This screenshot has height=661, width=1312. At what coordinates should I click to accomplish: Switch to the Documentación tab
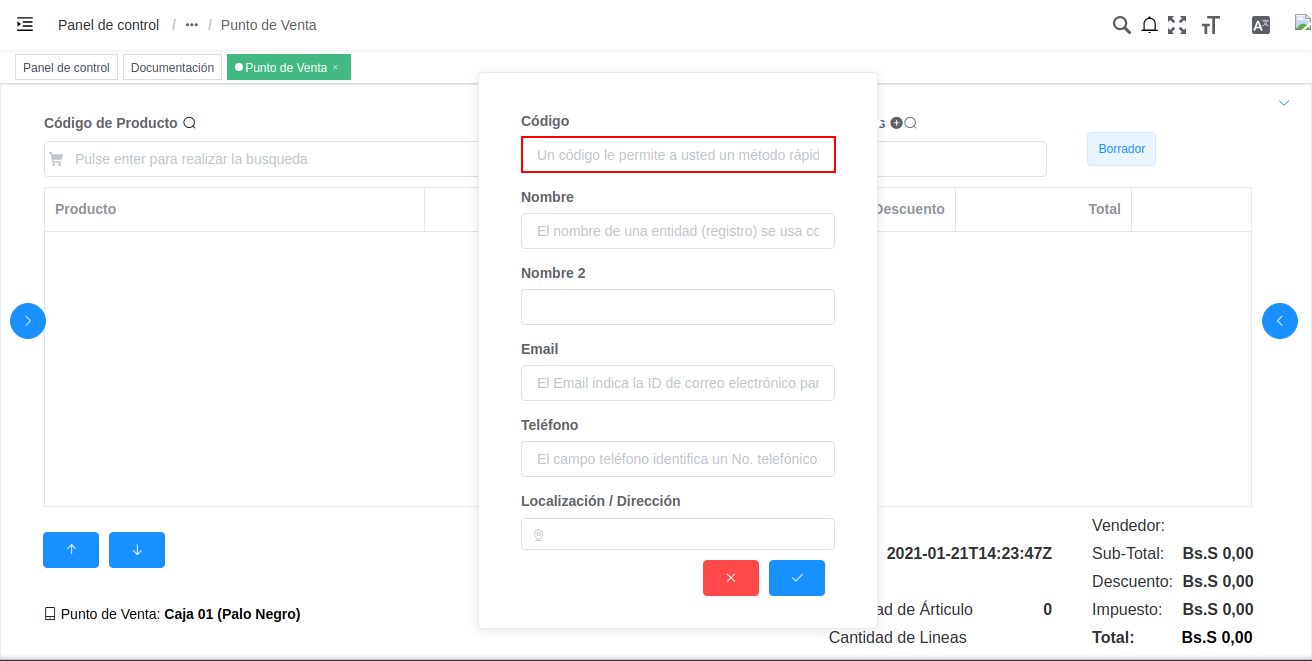click(x=174, y=67)
